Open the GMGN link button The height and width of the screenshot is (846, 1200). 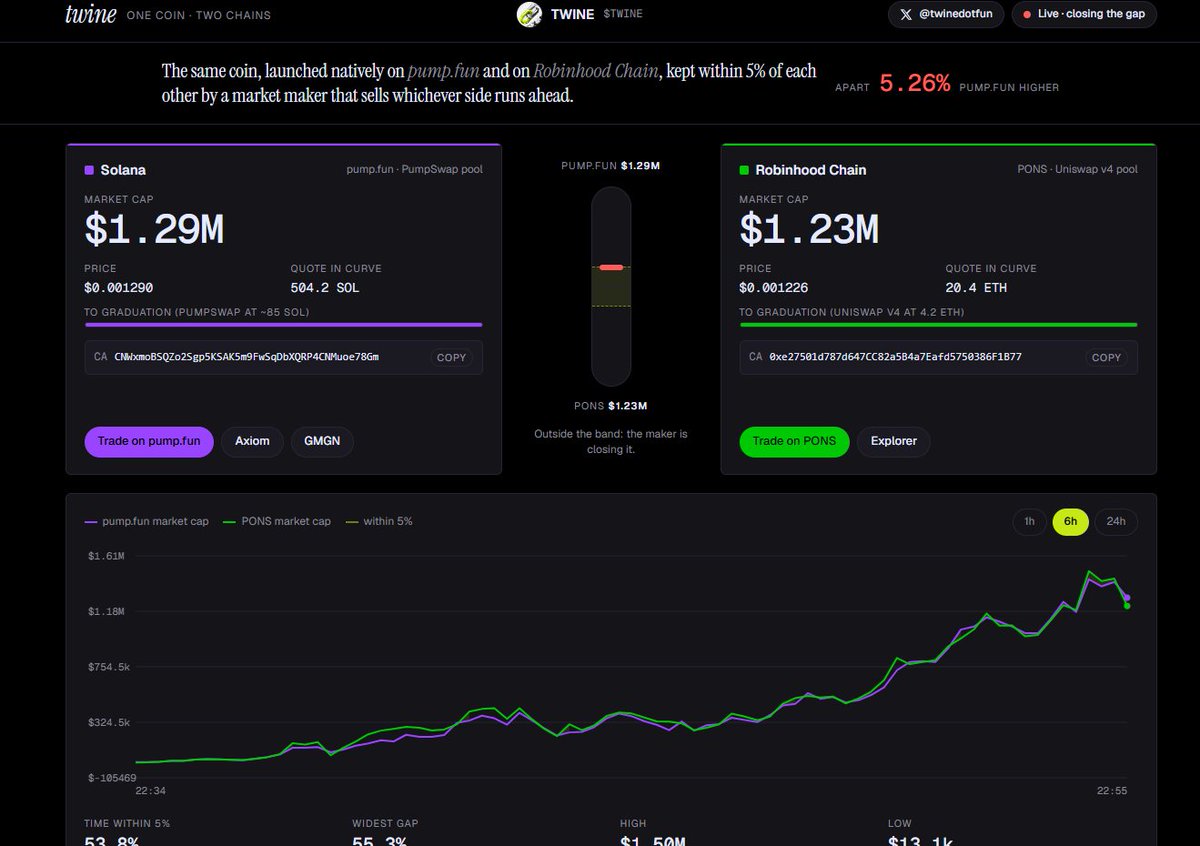[x=322, y=441]
